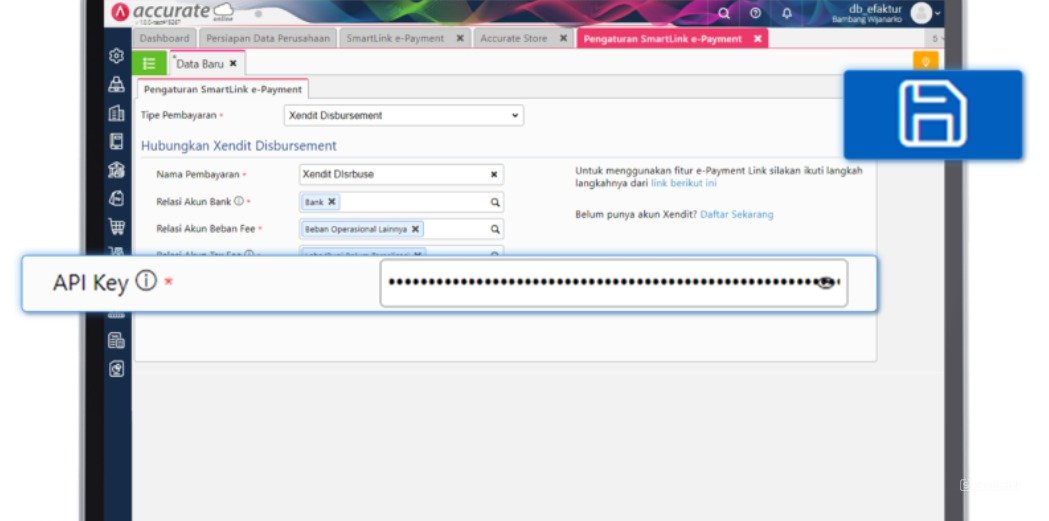Click the Daftar Sekarang link
Screen dimensions: 1049x521
pos(737,214)
